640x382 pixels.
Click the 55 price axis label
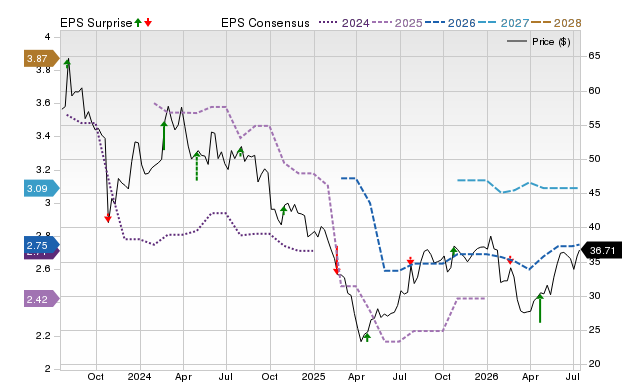pos(594,125)
